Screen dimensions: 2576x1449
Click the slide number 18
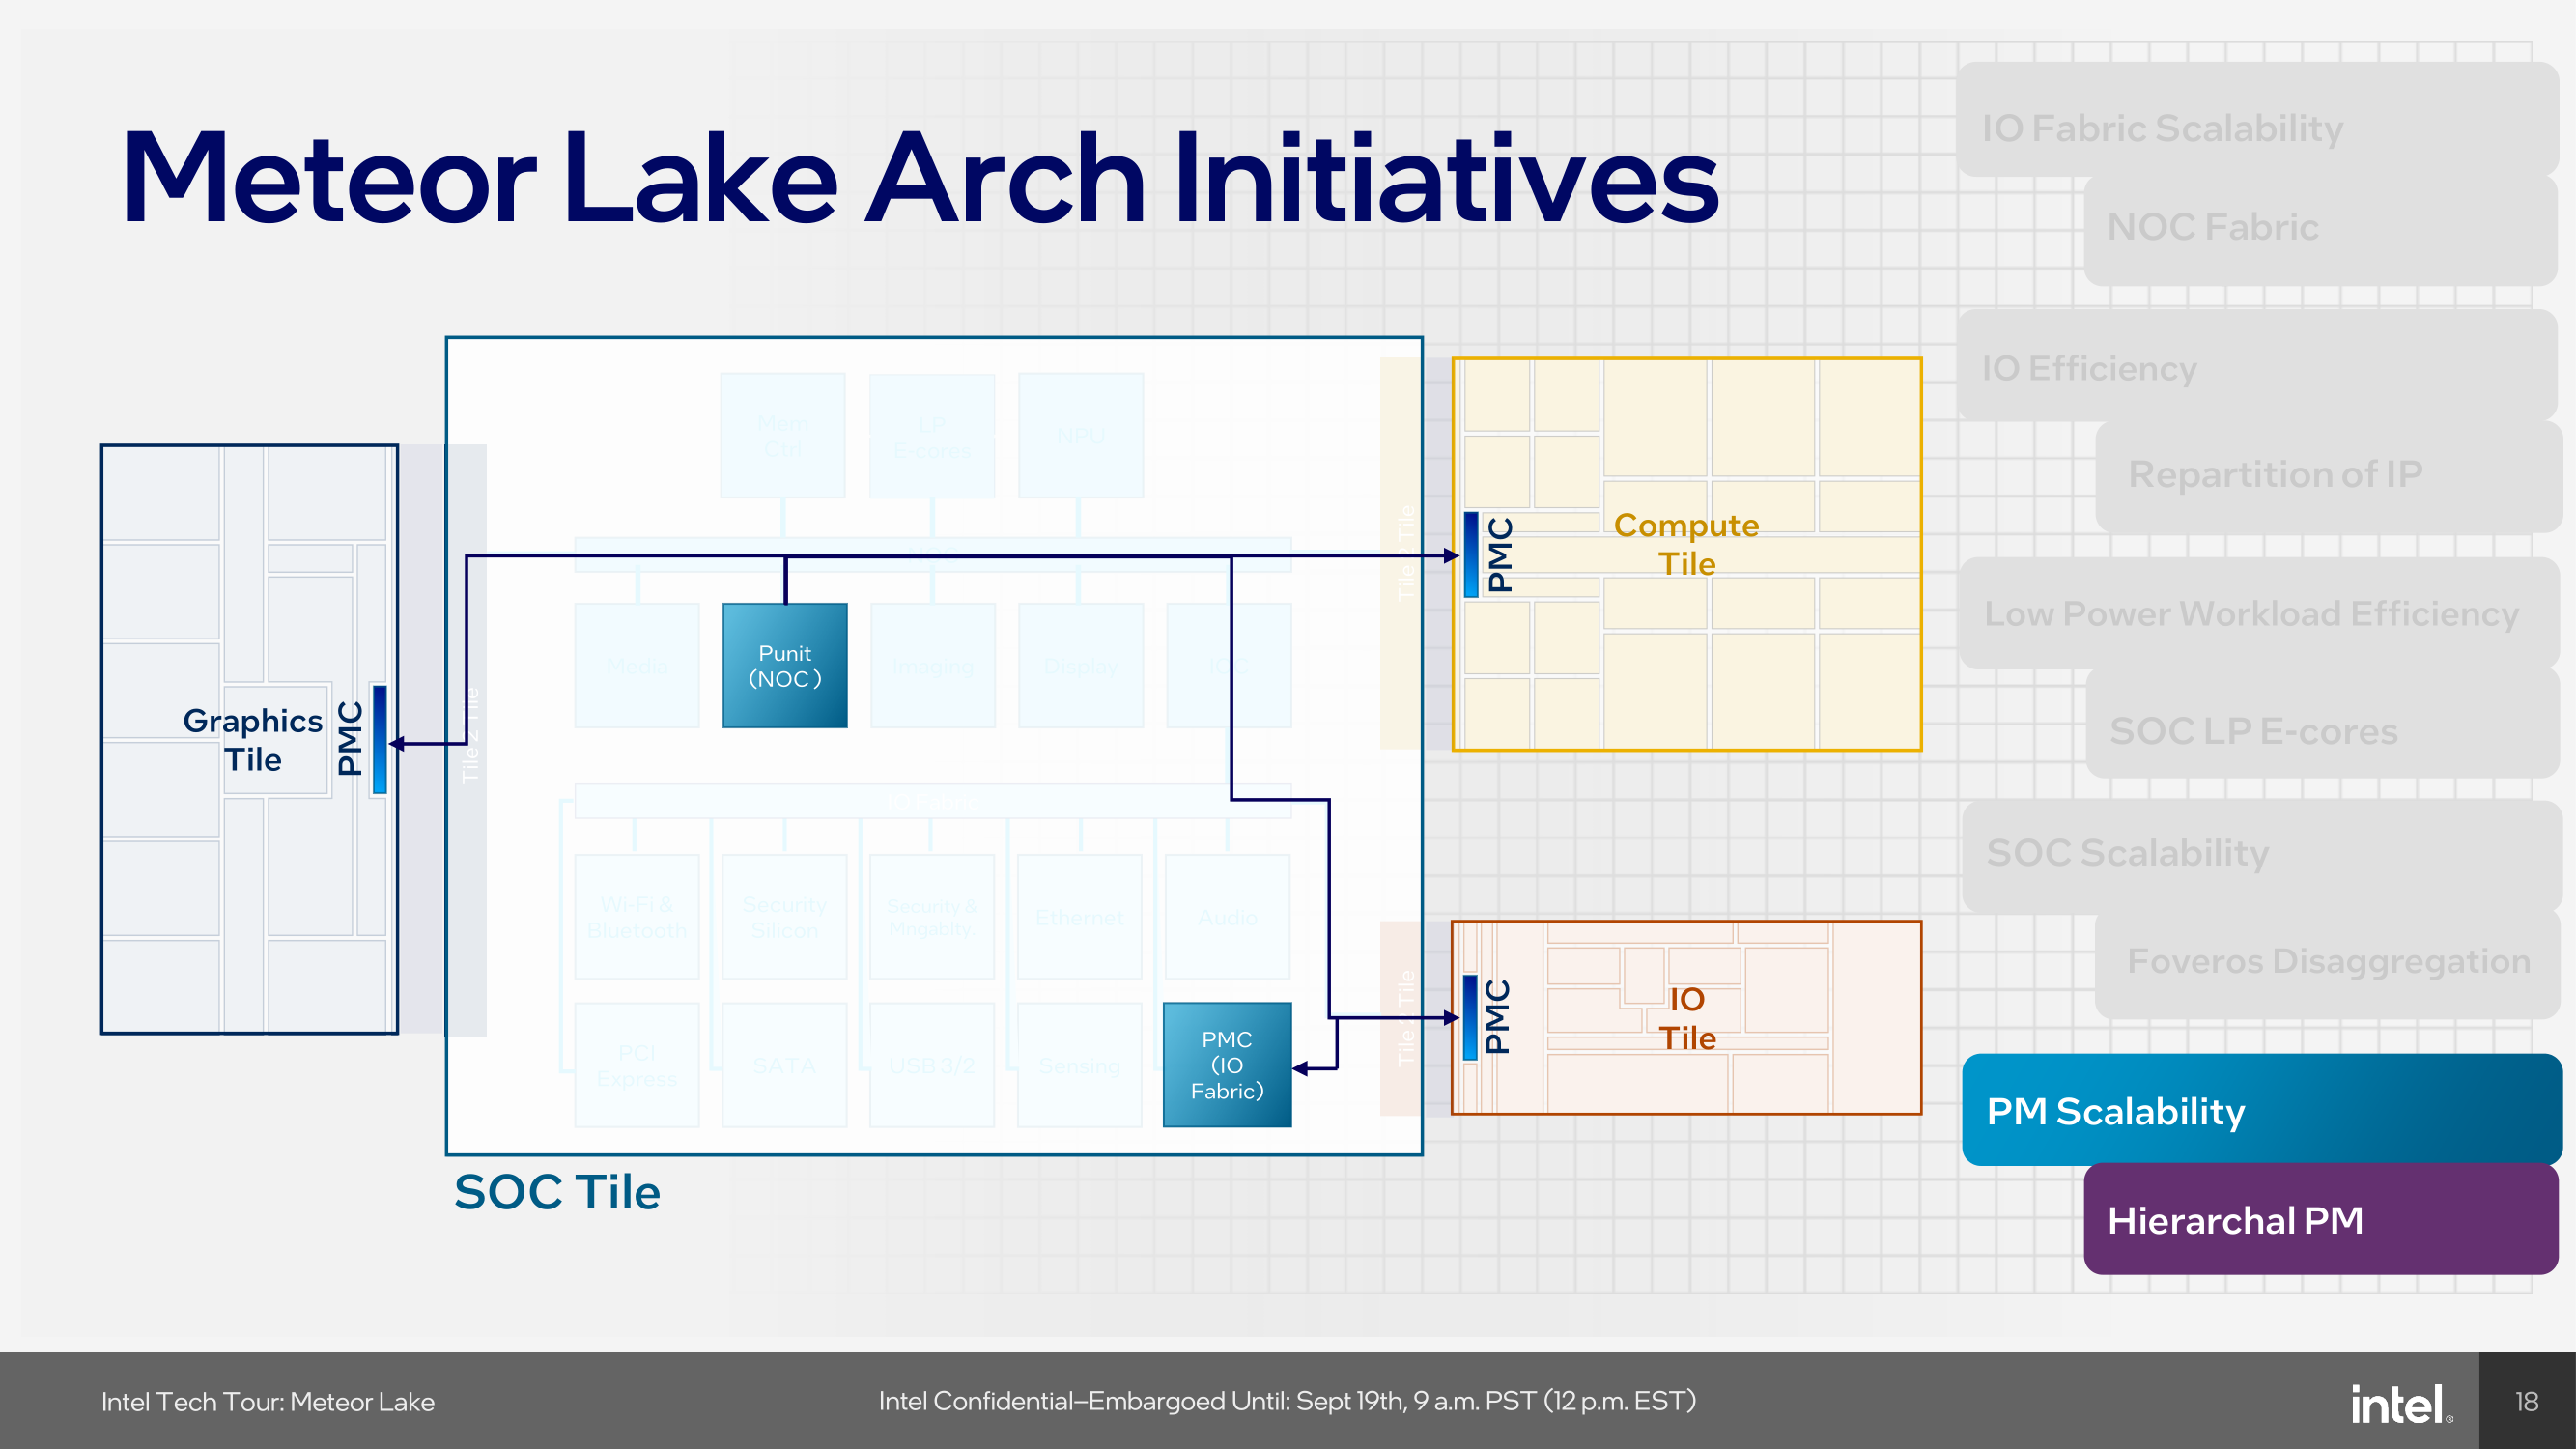point(2527,1402)
